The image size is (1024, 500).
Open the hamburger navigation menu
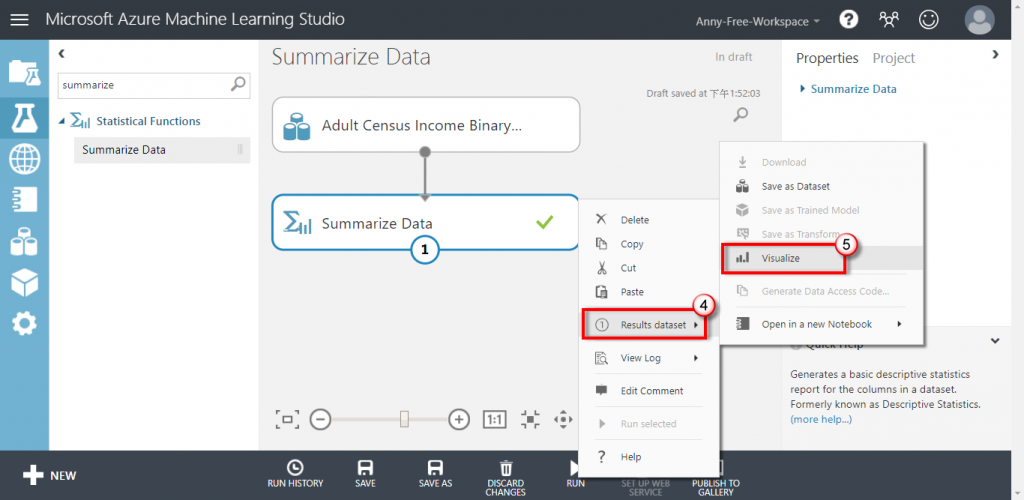coord(20,20)
